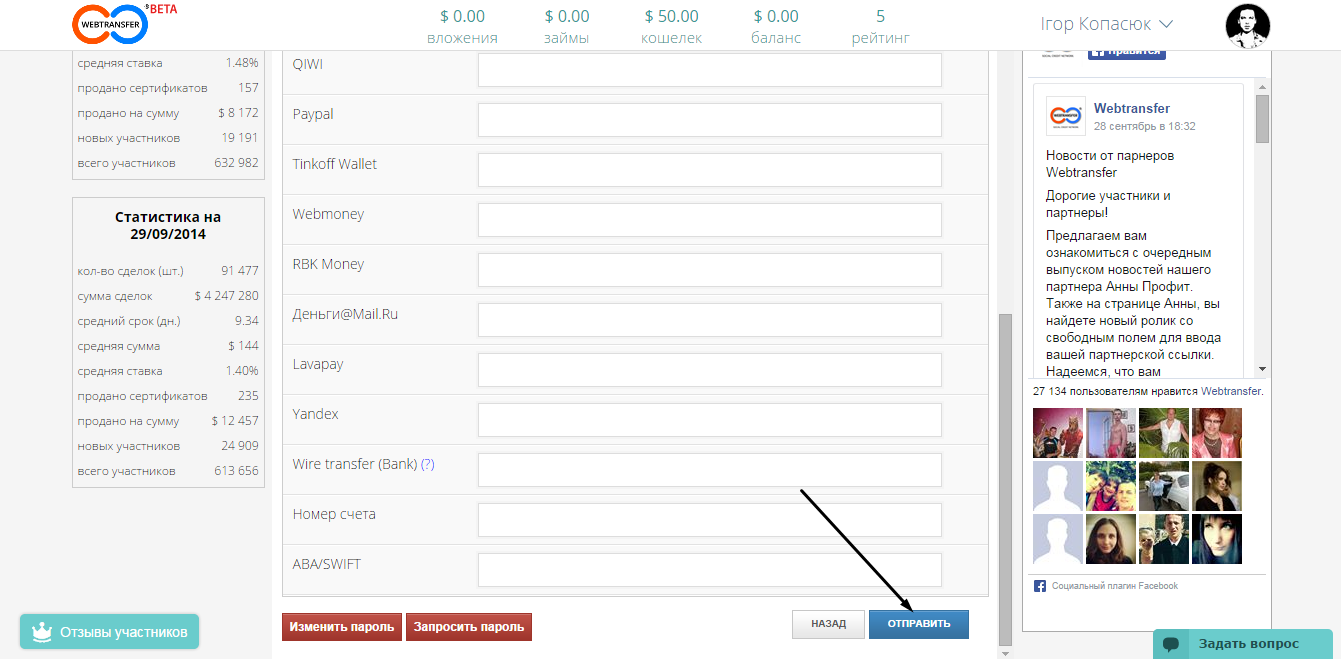The image size is (1341, 659).
Task: Open the Отзывы участников widget
Action: pos(109,632)
